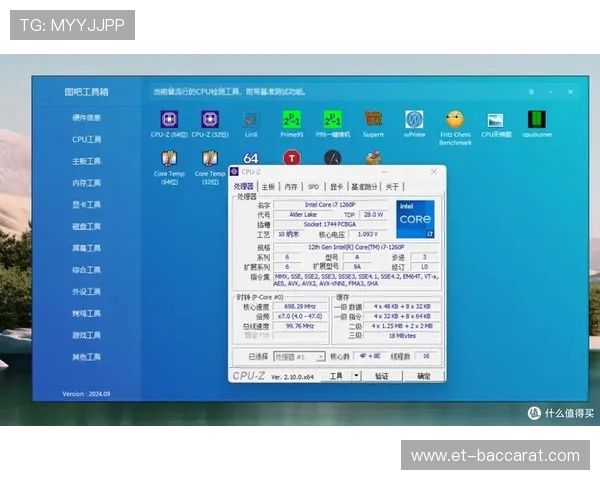
Task: Open the 烤鸡工具 sidebar category
Action: (x=86, y=314)
